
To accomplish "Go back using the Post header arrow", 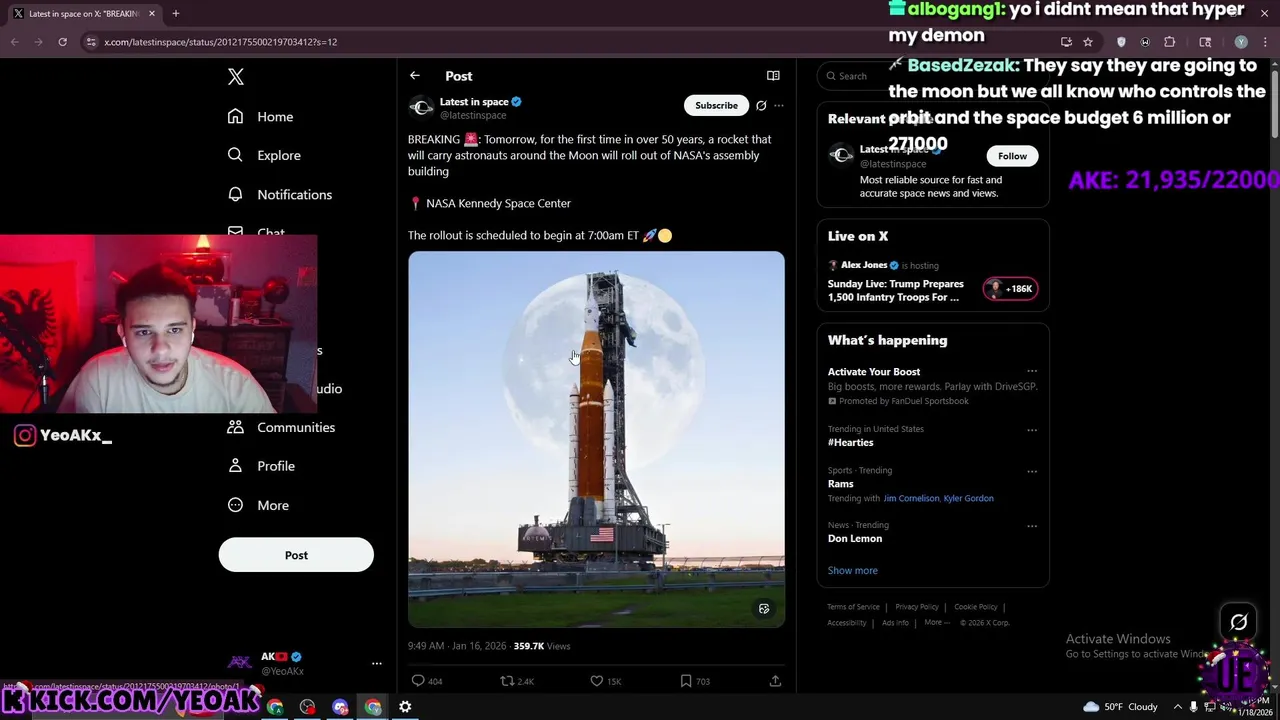I will coord(415,76).
